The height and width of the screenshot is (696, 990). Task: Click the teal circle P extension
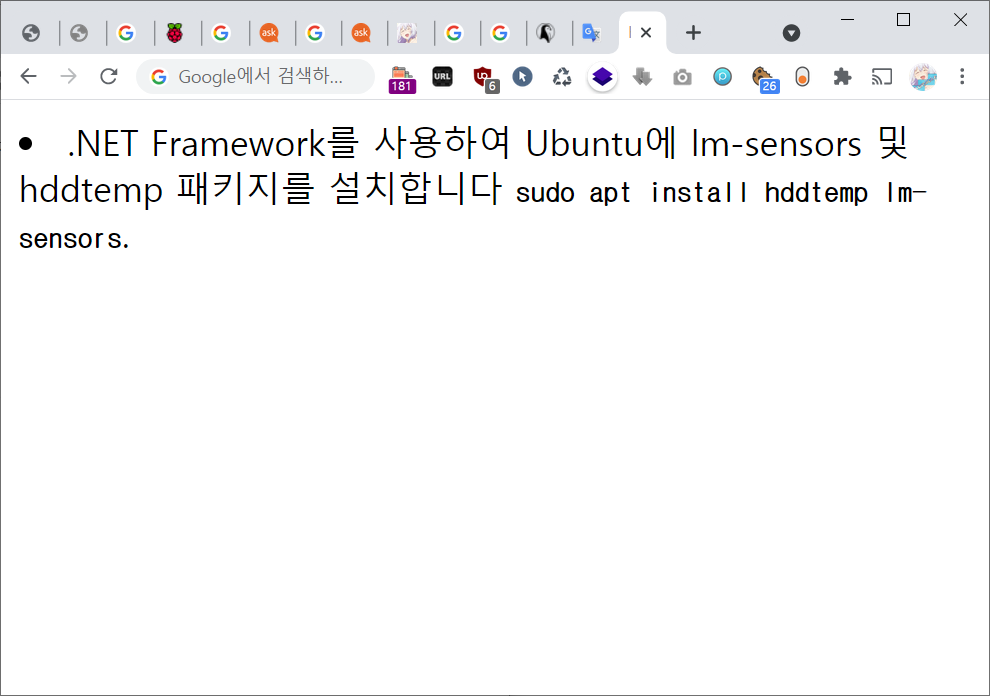click(x=722, y=76)
